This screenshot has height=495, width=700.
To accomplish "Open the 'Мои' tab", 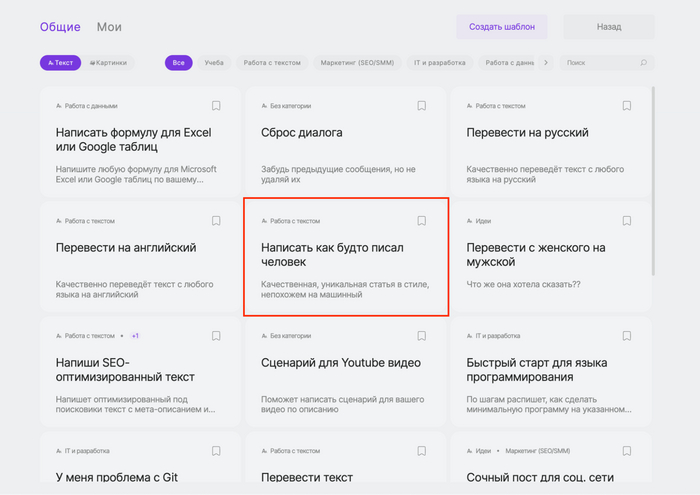I will (x=109, y=27).
